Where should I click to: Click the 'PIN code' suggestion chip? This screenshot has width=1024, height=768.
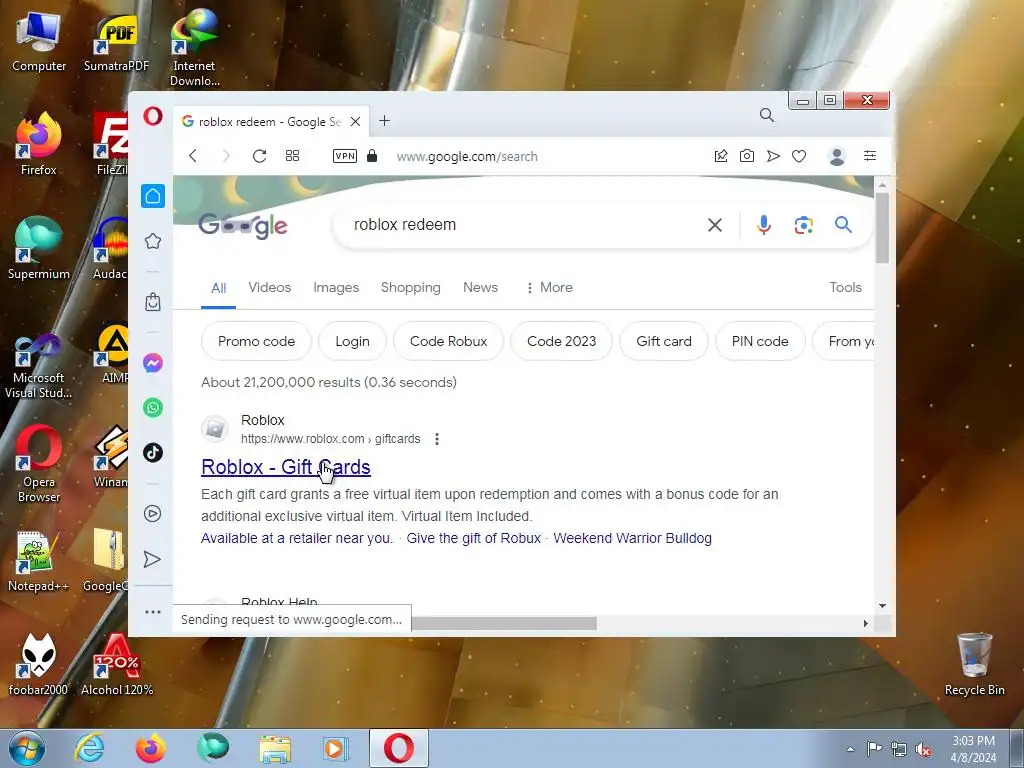point(760,341)
